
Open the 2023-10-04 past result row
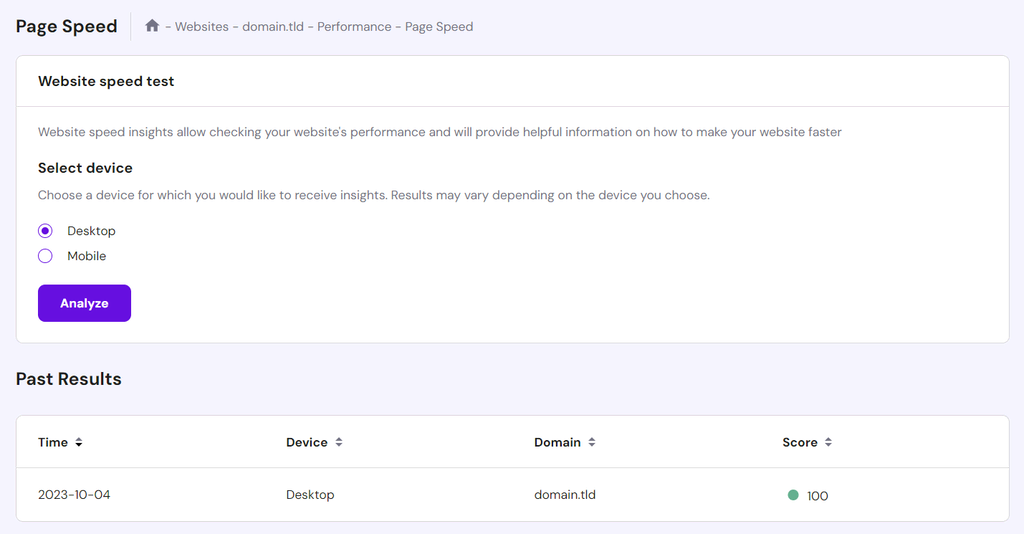point(513,495)
